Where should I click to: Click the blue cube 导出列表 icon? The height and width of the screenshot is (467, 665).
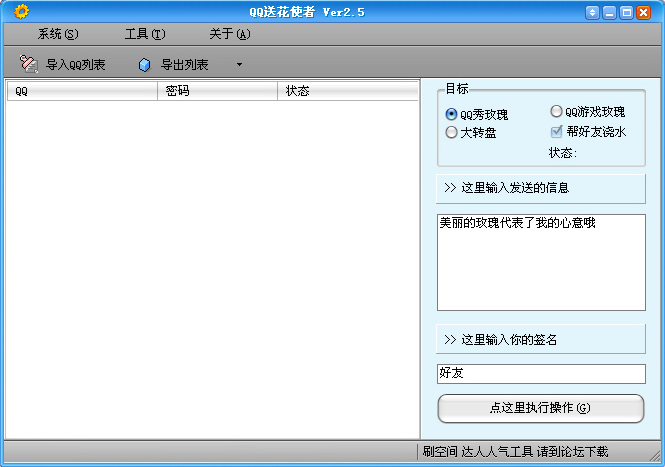point(145,65)
